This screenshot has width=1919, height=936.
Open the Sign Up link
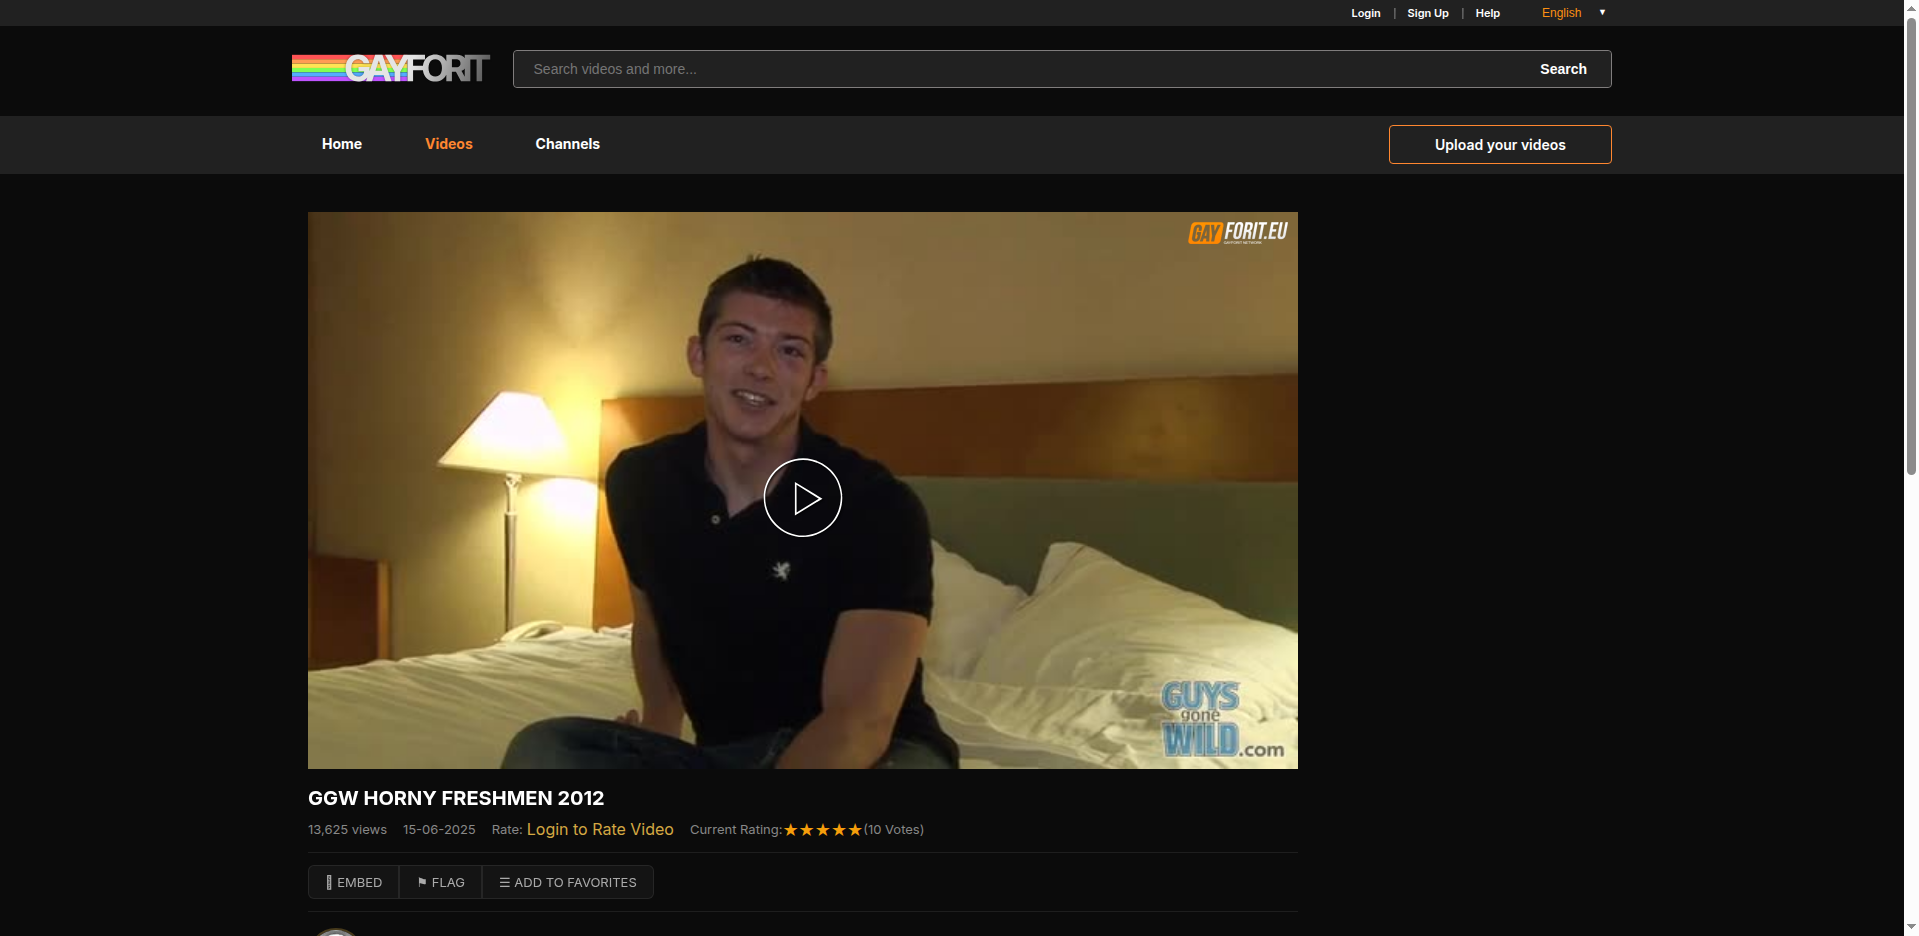pyautogui.click(x=1428, y=13)
